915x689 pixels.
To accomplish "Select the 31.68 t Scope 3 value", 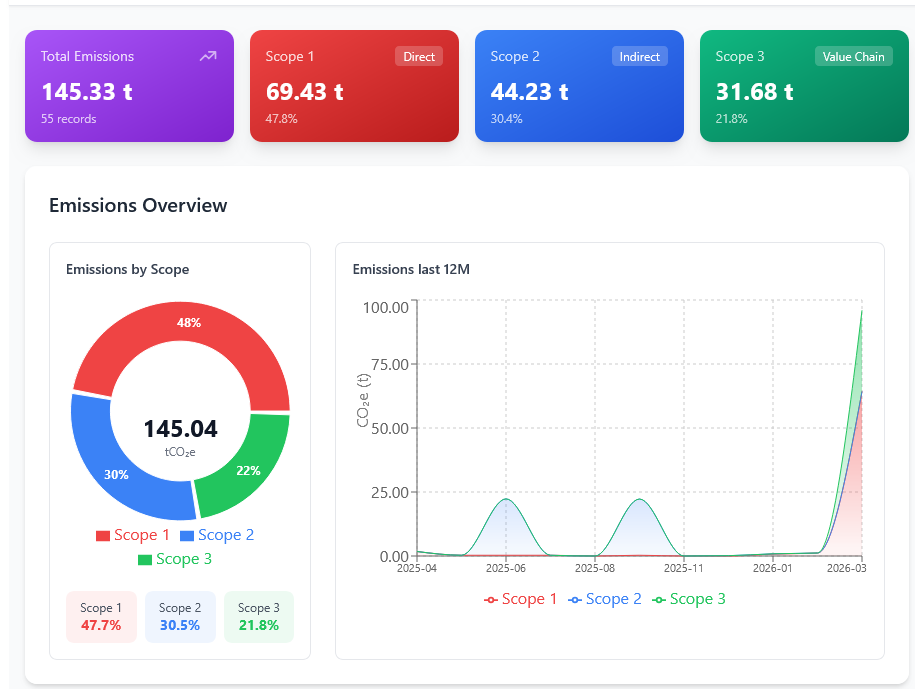I will tap(754, 92).
